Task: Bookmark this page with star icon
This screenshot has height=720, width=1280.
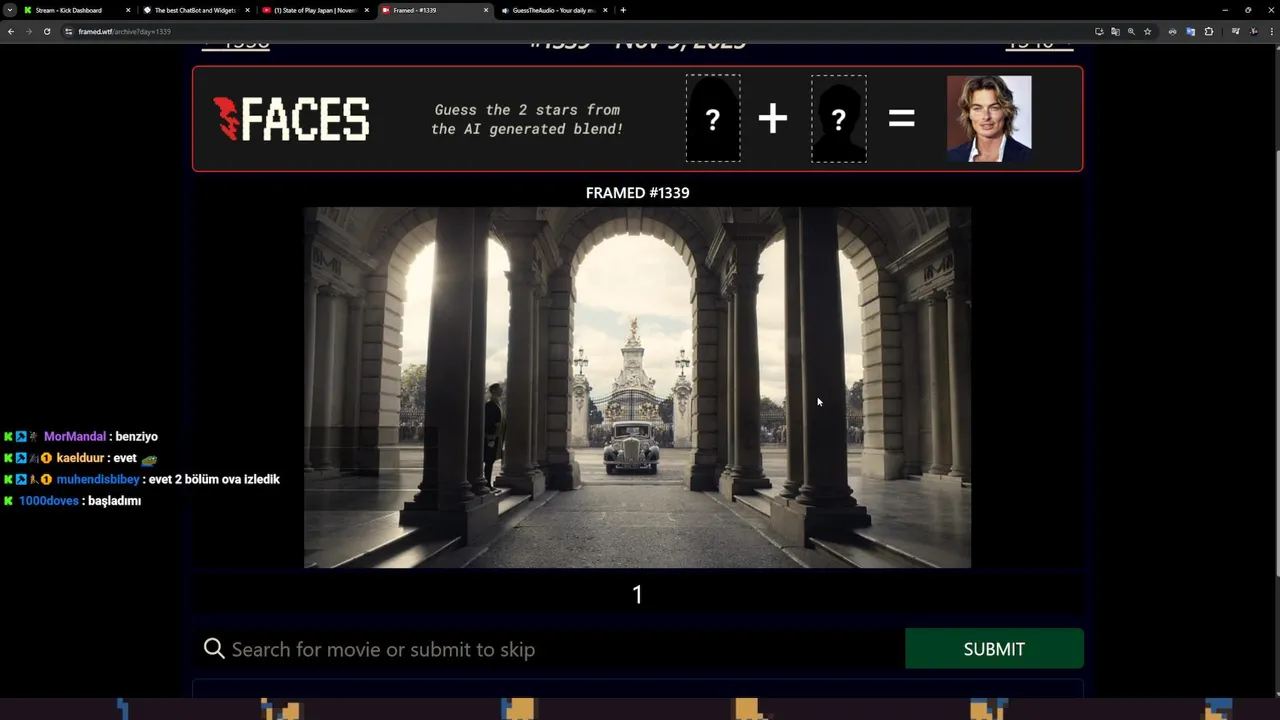Action: 1147,31
